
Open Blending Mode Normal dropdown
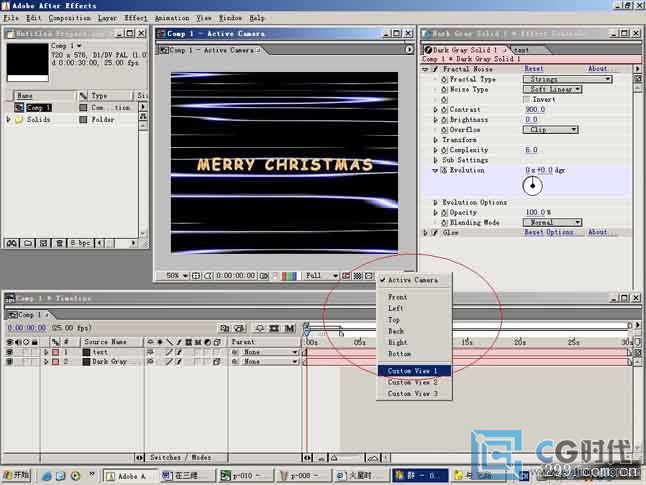click(552, 223)
